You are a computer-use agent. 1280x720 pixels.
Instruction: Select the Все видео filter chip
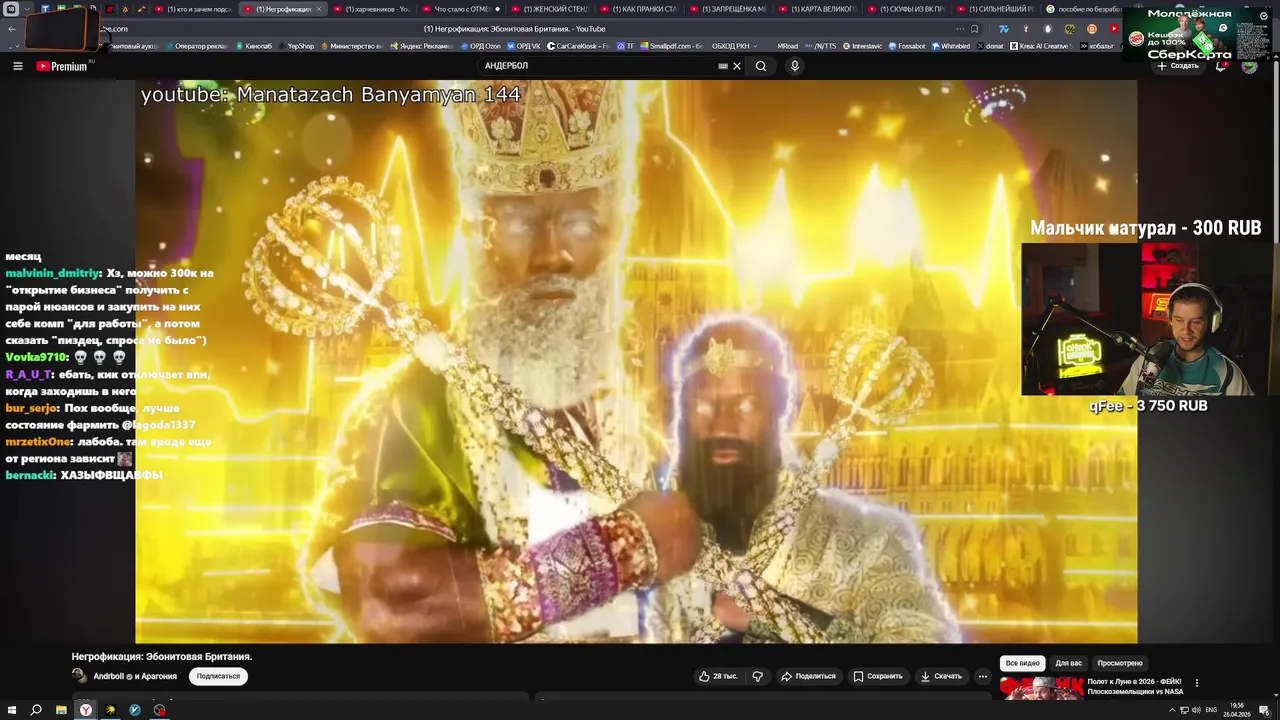pos(1023,663)
